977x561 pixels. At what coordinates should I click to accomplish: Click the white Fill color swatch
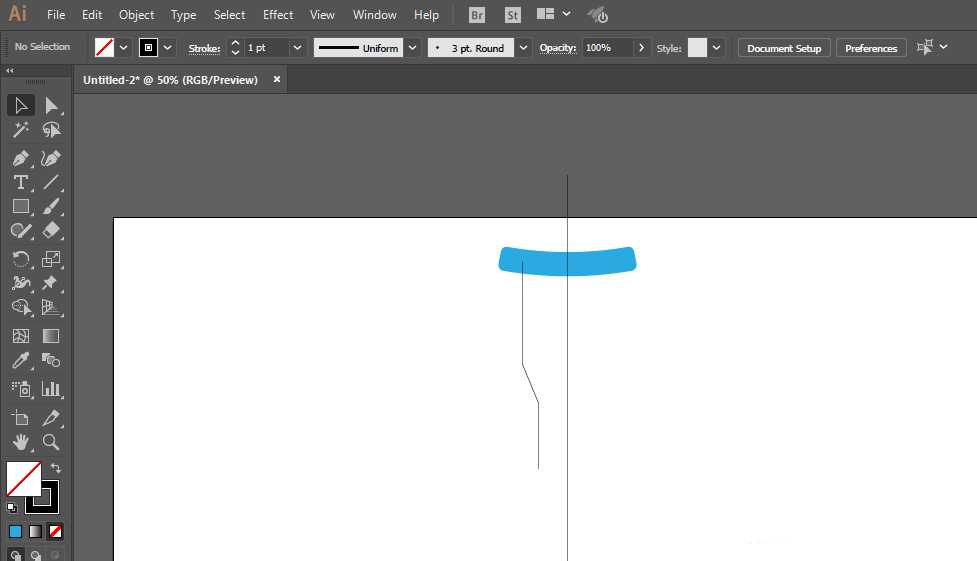pos(22,478)
